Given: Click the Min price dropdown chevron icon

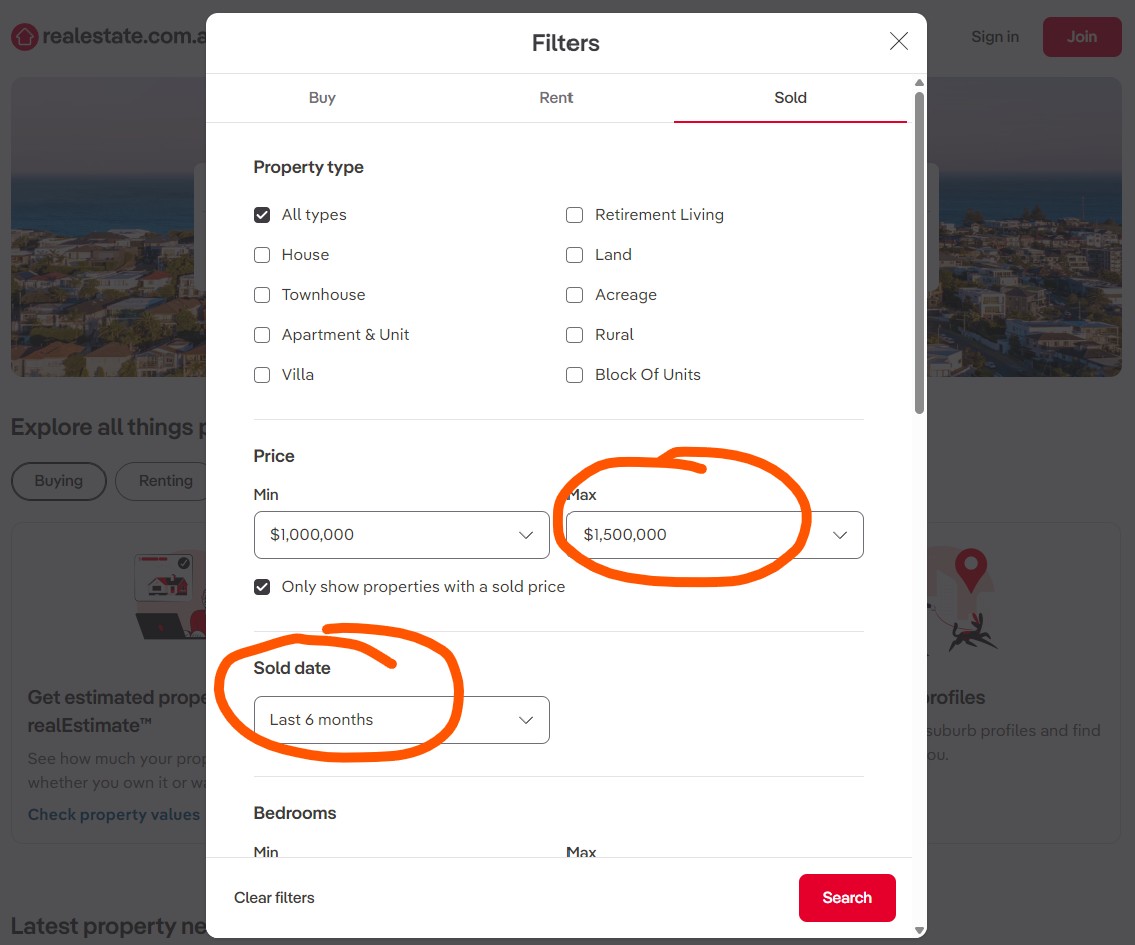Looking at the screenshot, I should (x=526, y=535).
